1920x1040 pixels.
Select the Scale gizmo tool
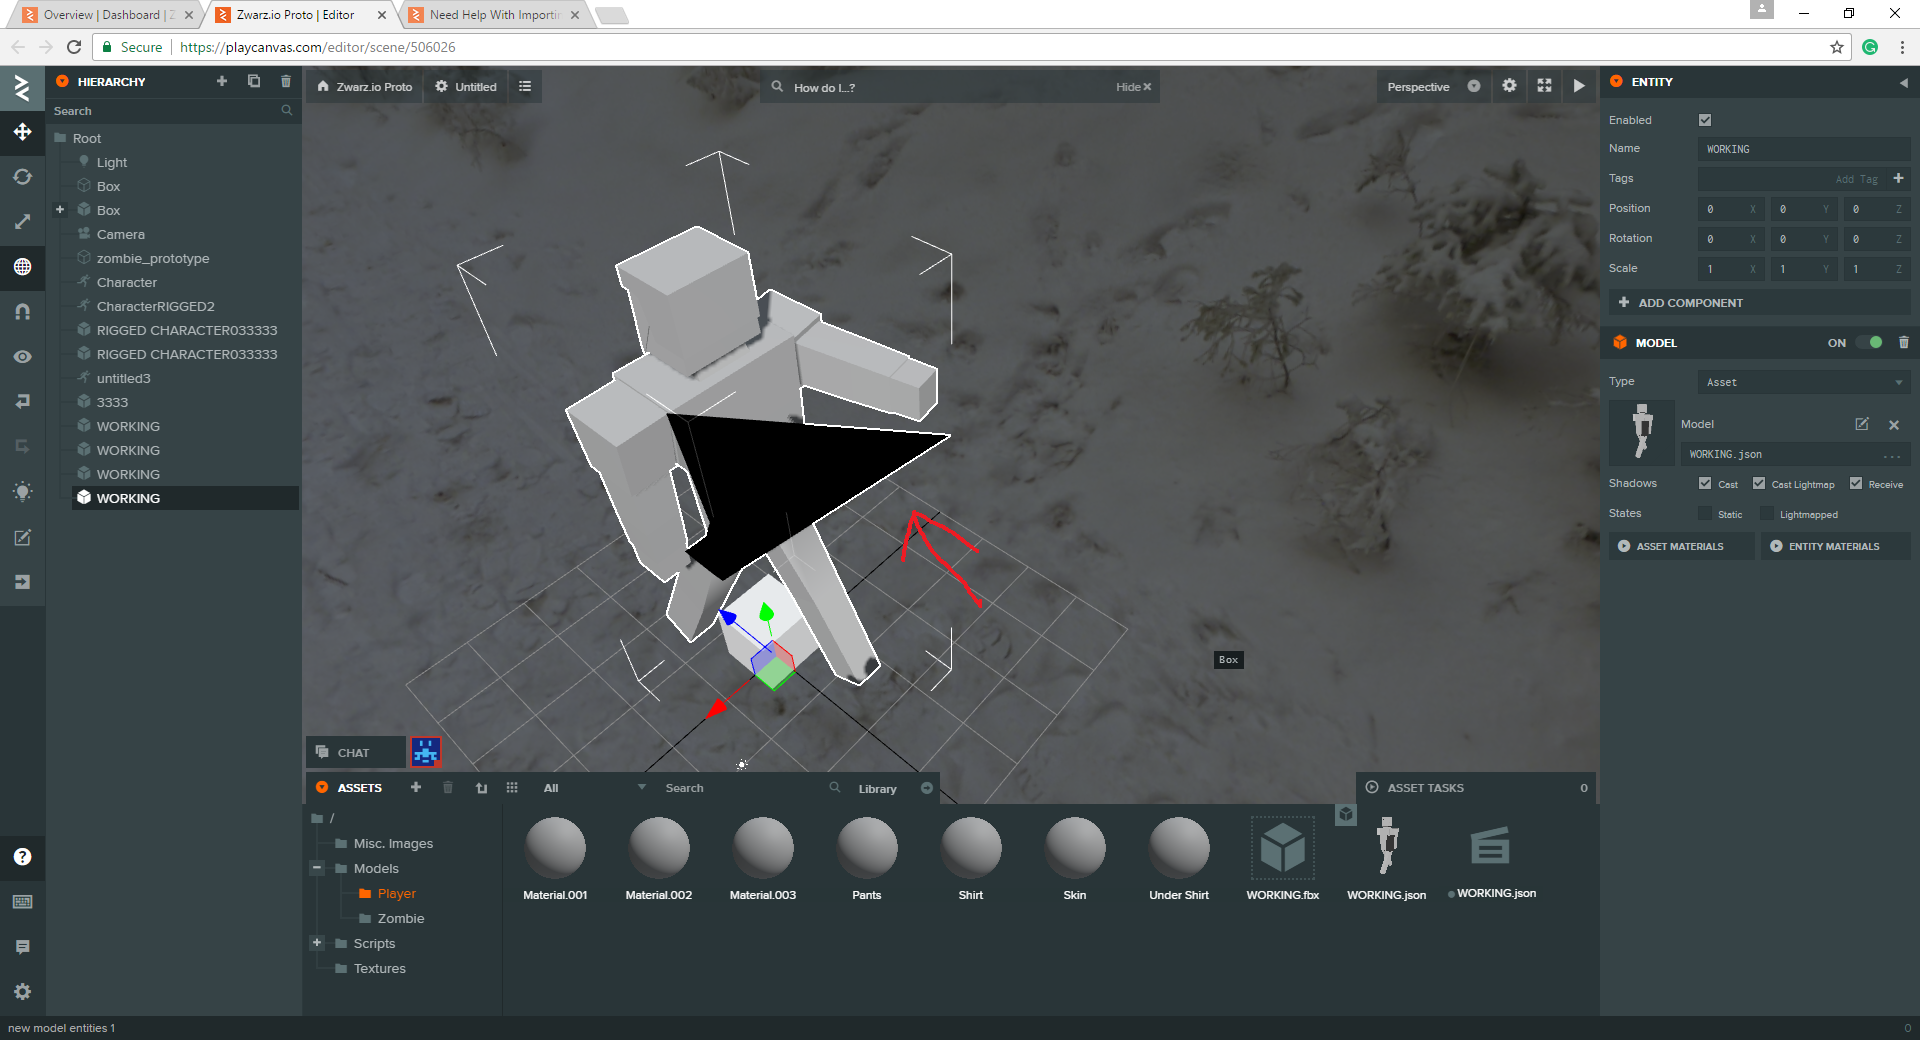22,222
